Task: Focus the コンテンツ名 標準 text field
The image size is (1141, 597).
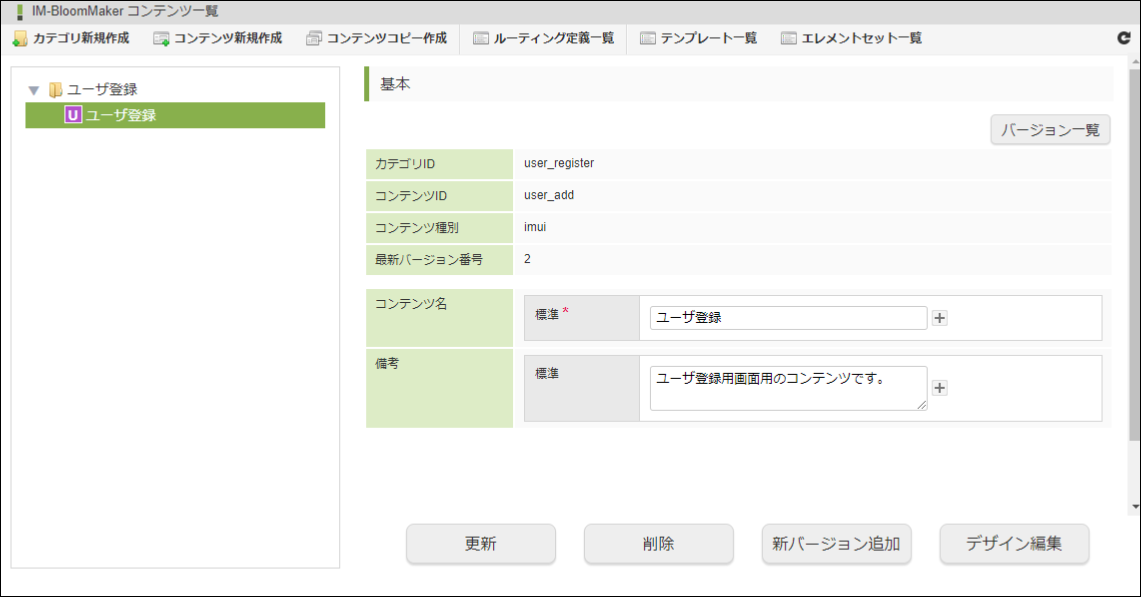Action: coord(788,317)
